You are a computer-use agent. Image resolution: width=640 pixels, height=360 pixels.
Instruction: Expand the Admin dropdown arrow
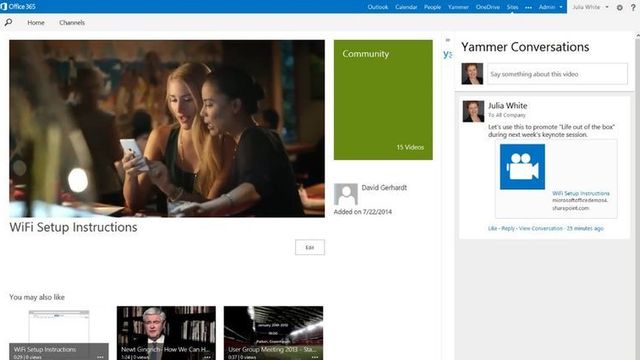click(x=561, y=7)
